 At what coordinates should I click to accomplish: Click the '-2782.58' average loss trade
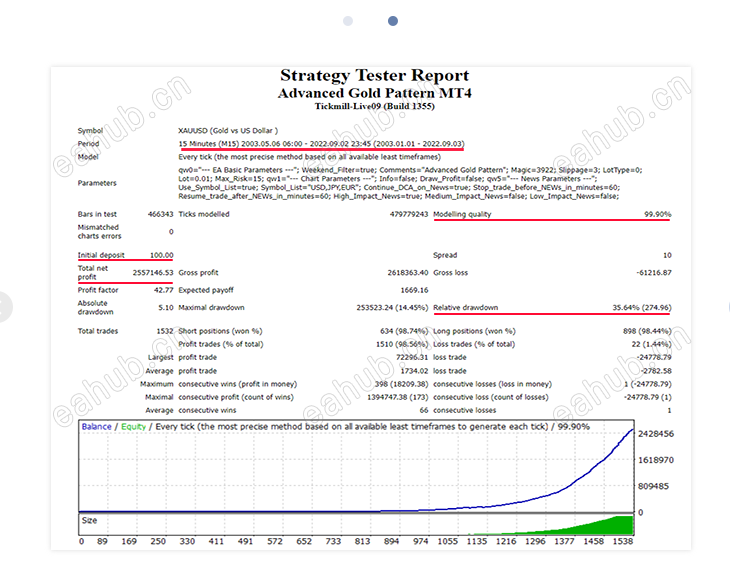656,371
